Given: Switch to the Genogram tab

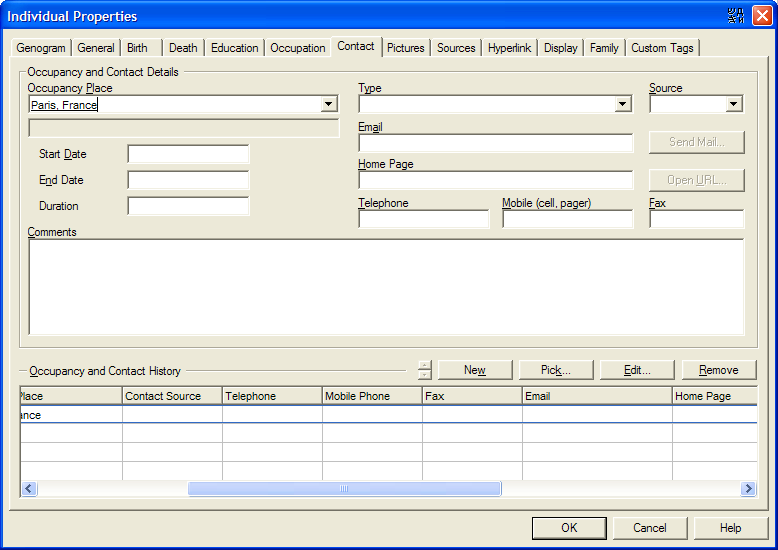Looking at the screenshot, I should [x=41, y=48].
